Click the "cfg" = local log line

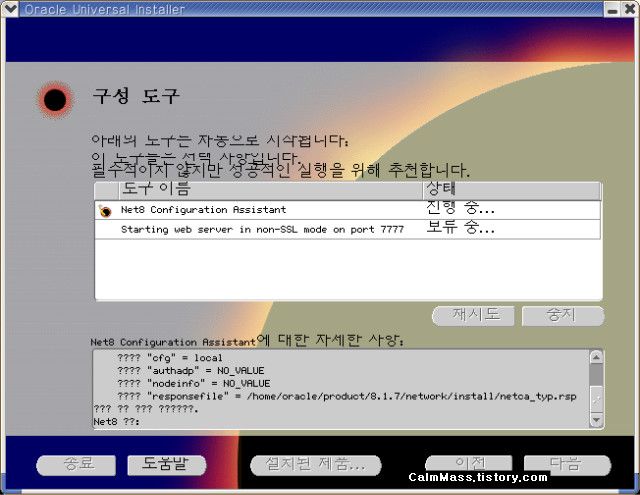click(170, 358)
